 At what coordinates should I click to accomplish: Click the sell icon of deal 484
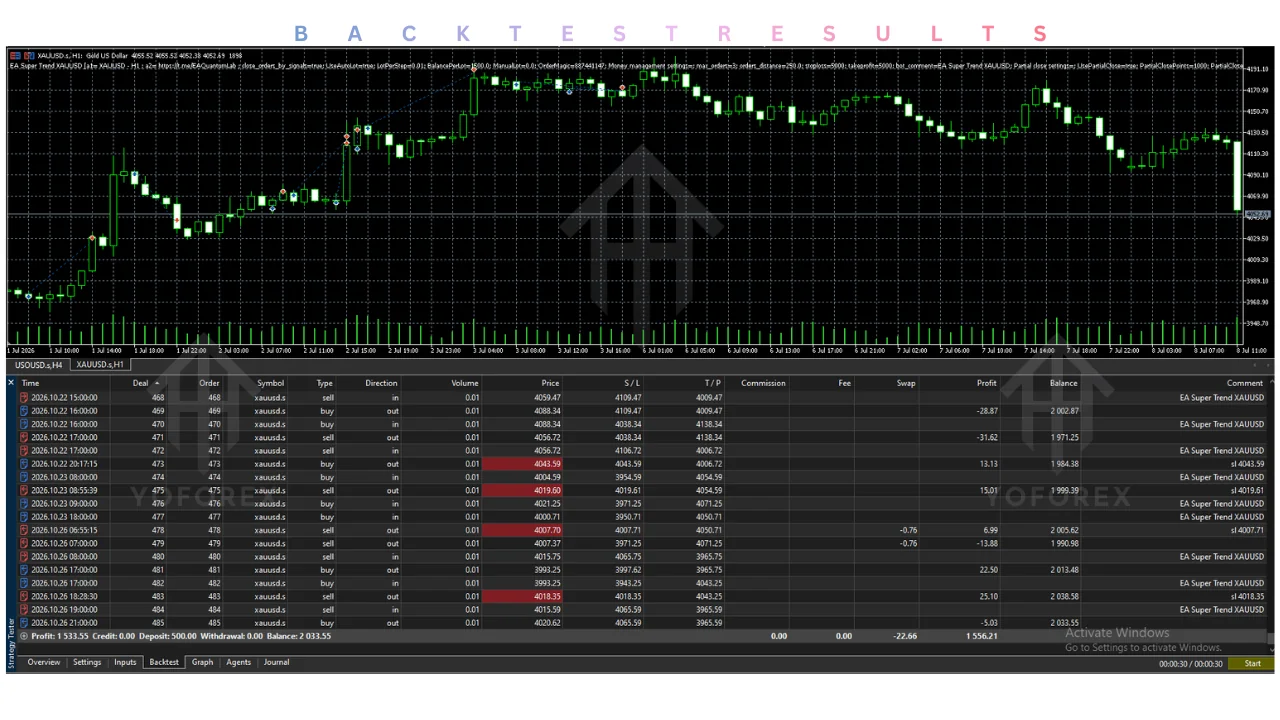[24, 610]
